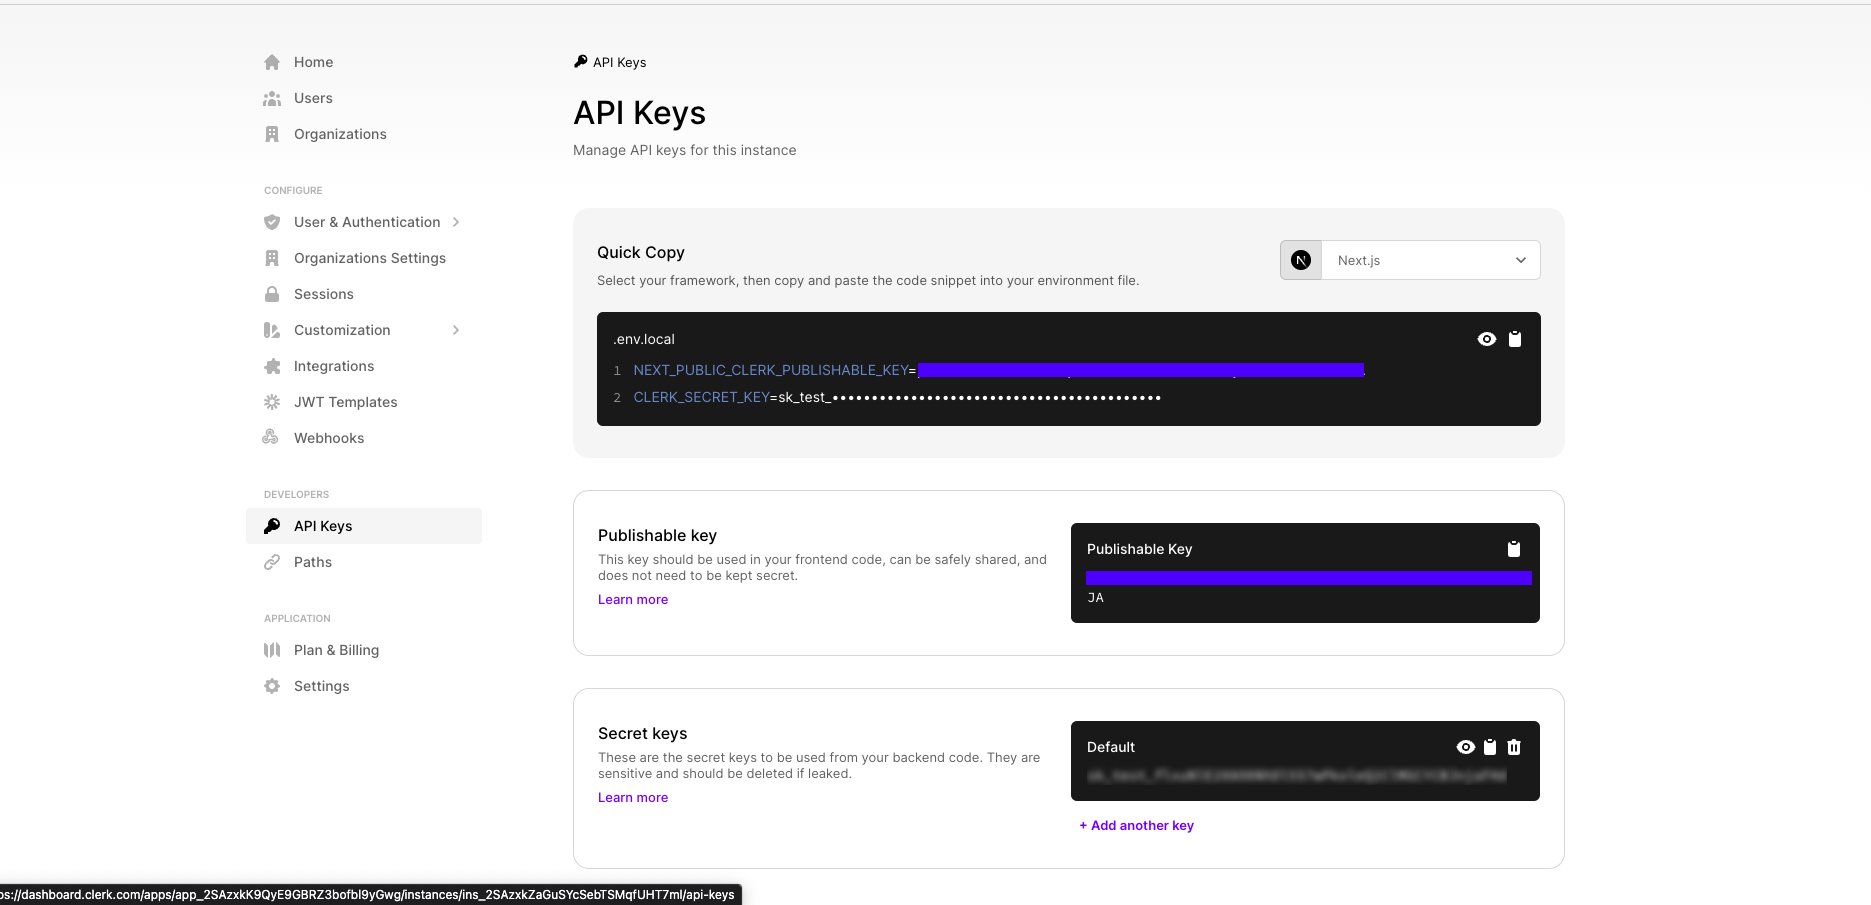
Task: Open the Sessions page
Action: click(324, 294)
